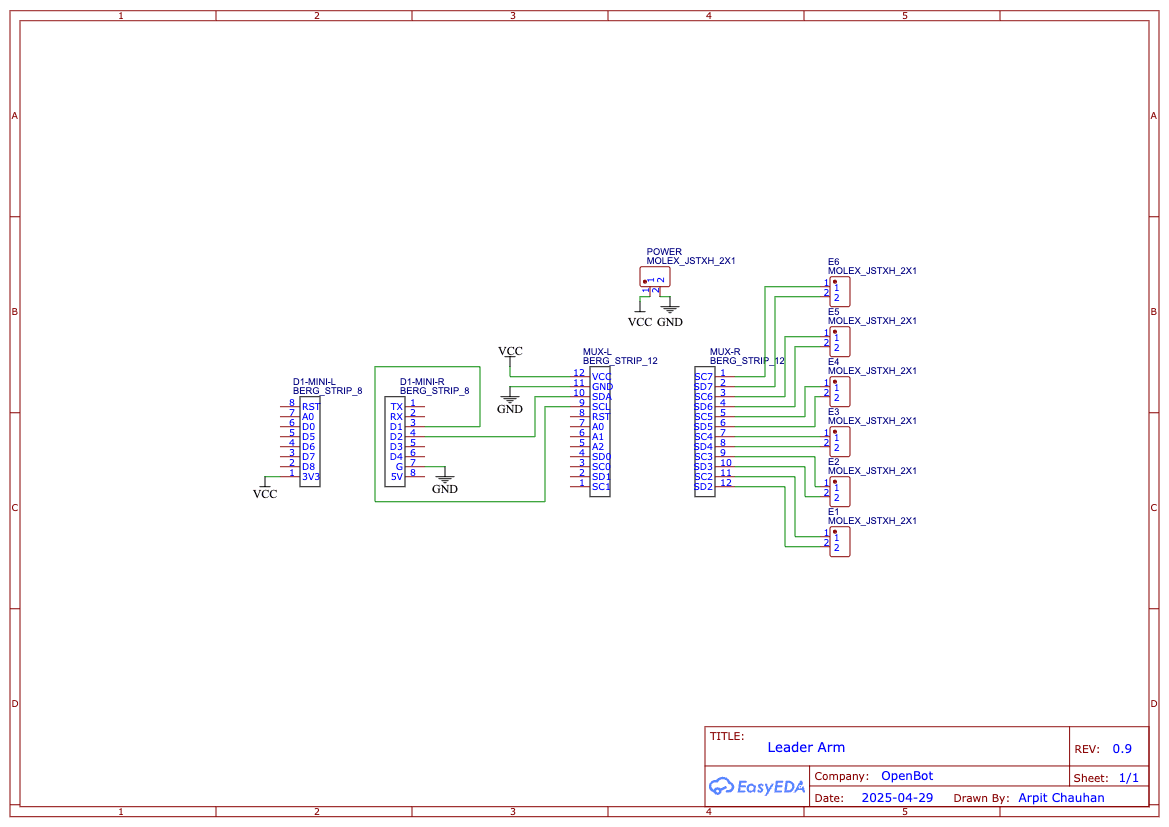This screenshot has width=1169, height=827.
Task: Click the MUX-L designator label
Action: tap(597, 352)
